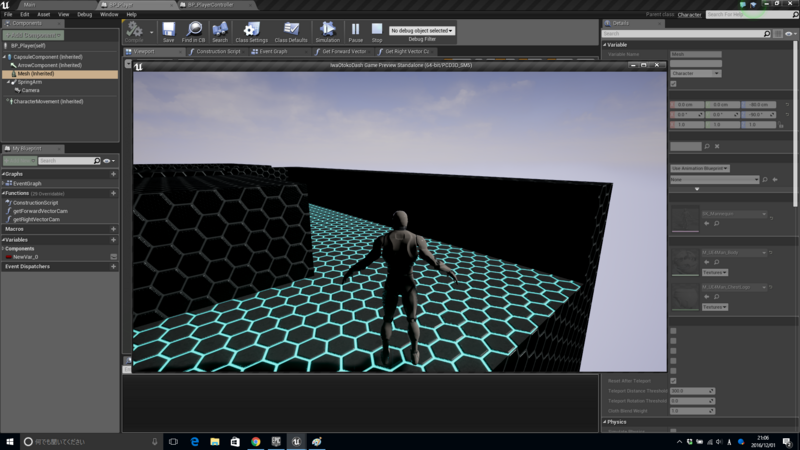Switch to Event Graph tab
This screenshot has height=450, width=800.
pyautogui.click(x=273, y=52)
